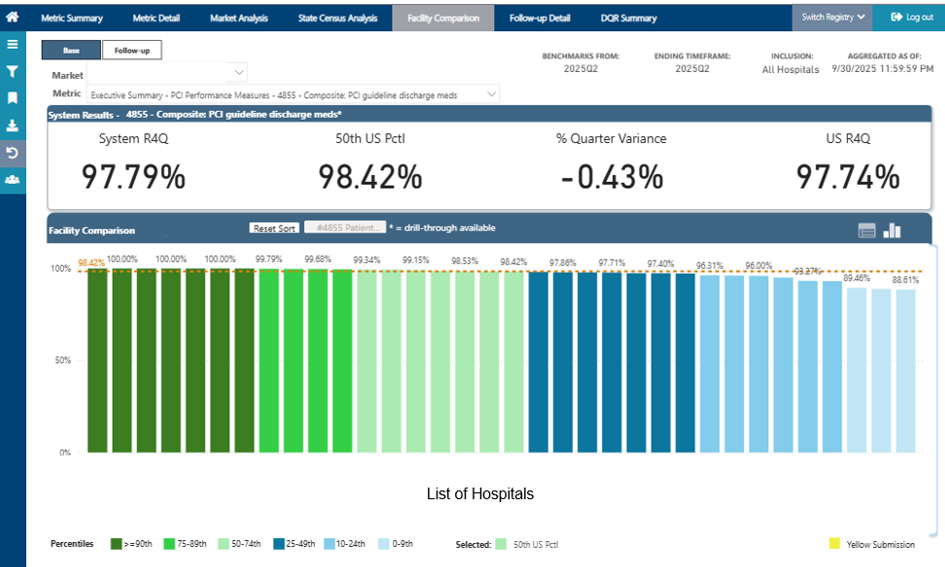Click the home icon in top bar

tap(12, 17)
